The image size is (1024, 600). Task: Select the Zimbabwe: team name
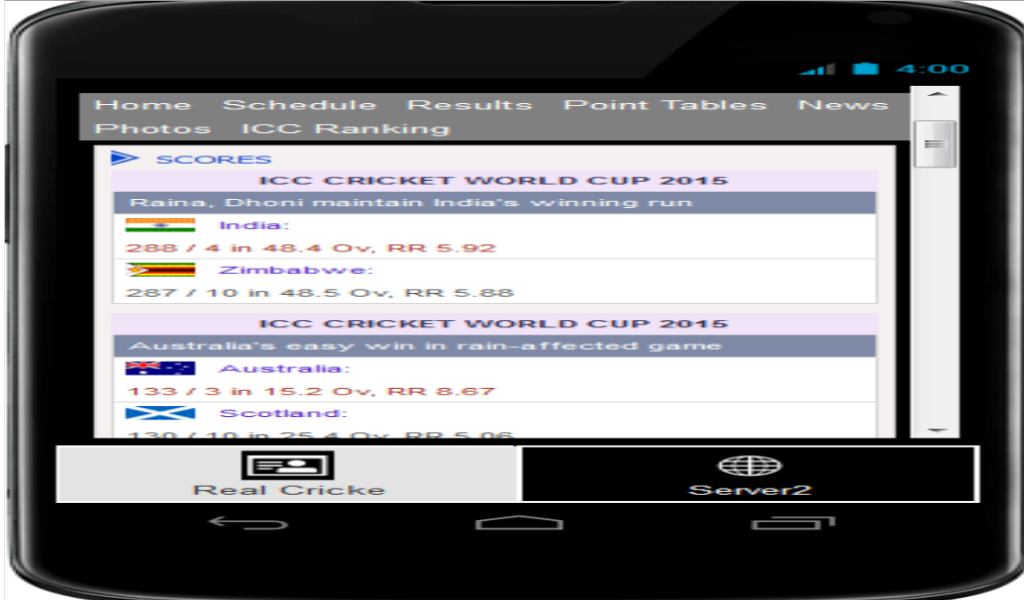pyautogui.click(x=295, y=270)
